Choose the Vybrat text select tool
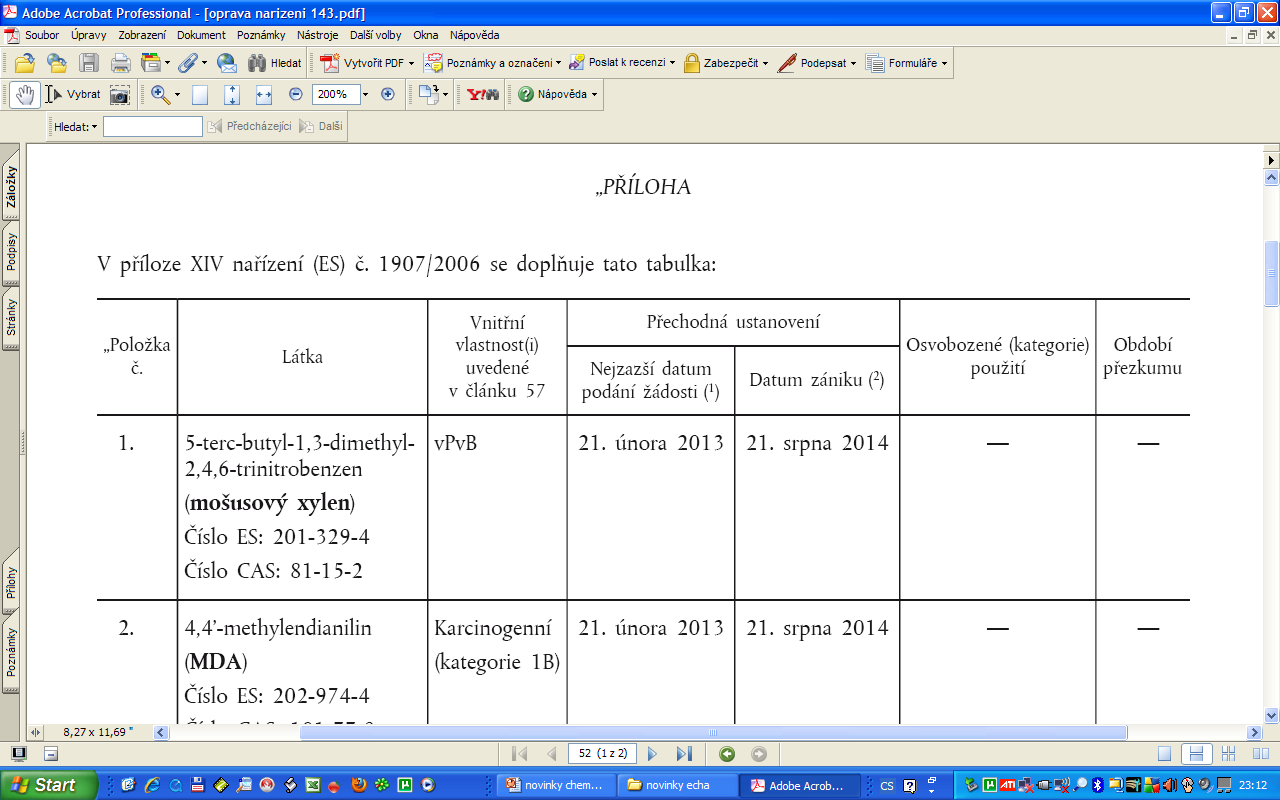Viewport: 1280px width, 800px height. 73,94
